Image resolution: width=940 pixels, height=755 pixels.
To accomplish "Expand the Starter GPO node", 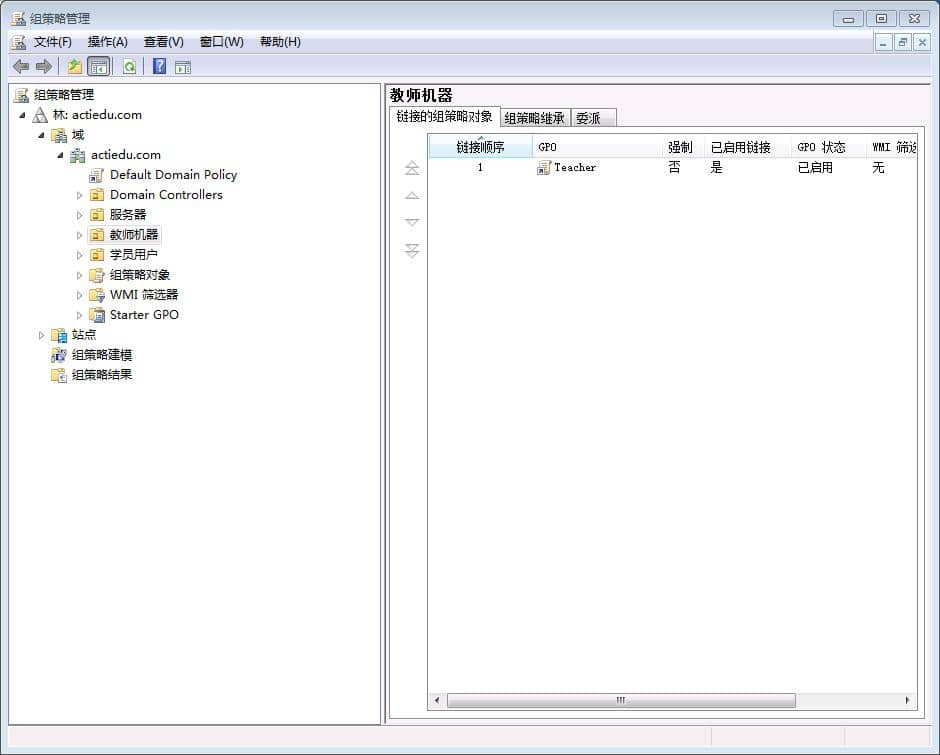I will tap(79, 315).
